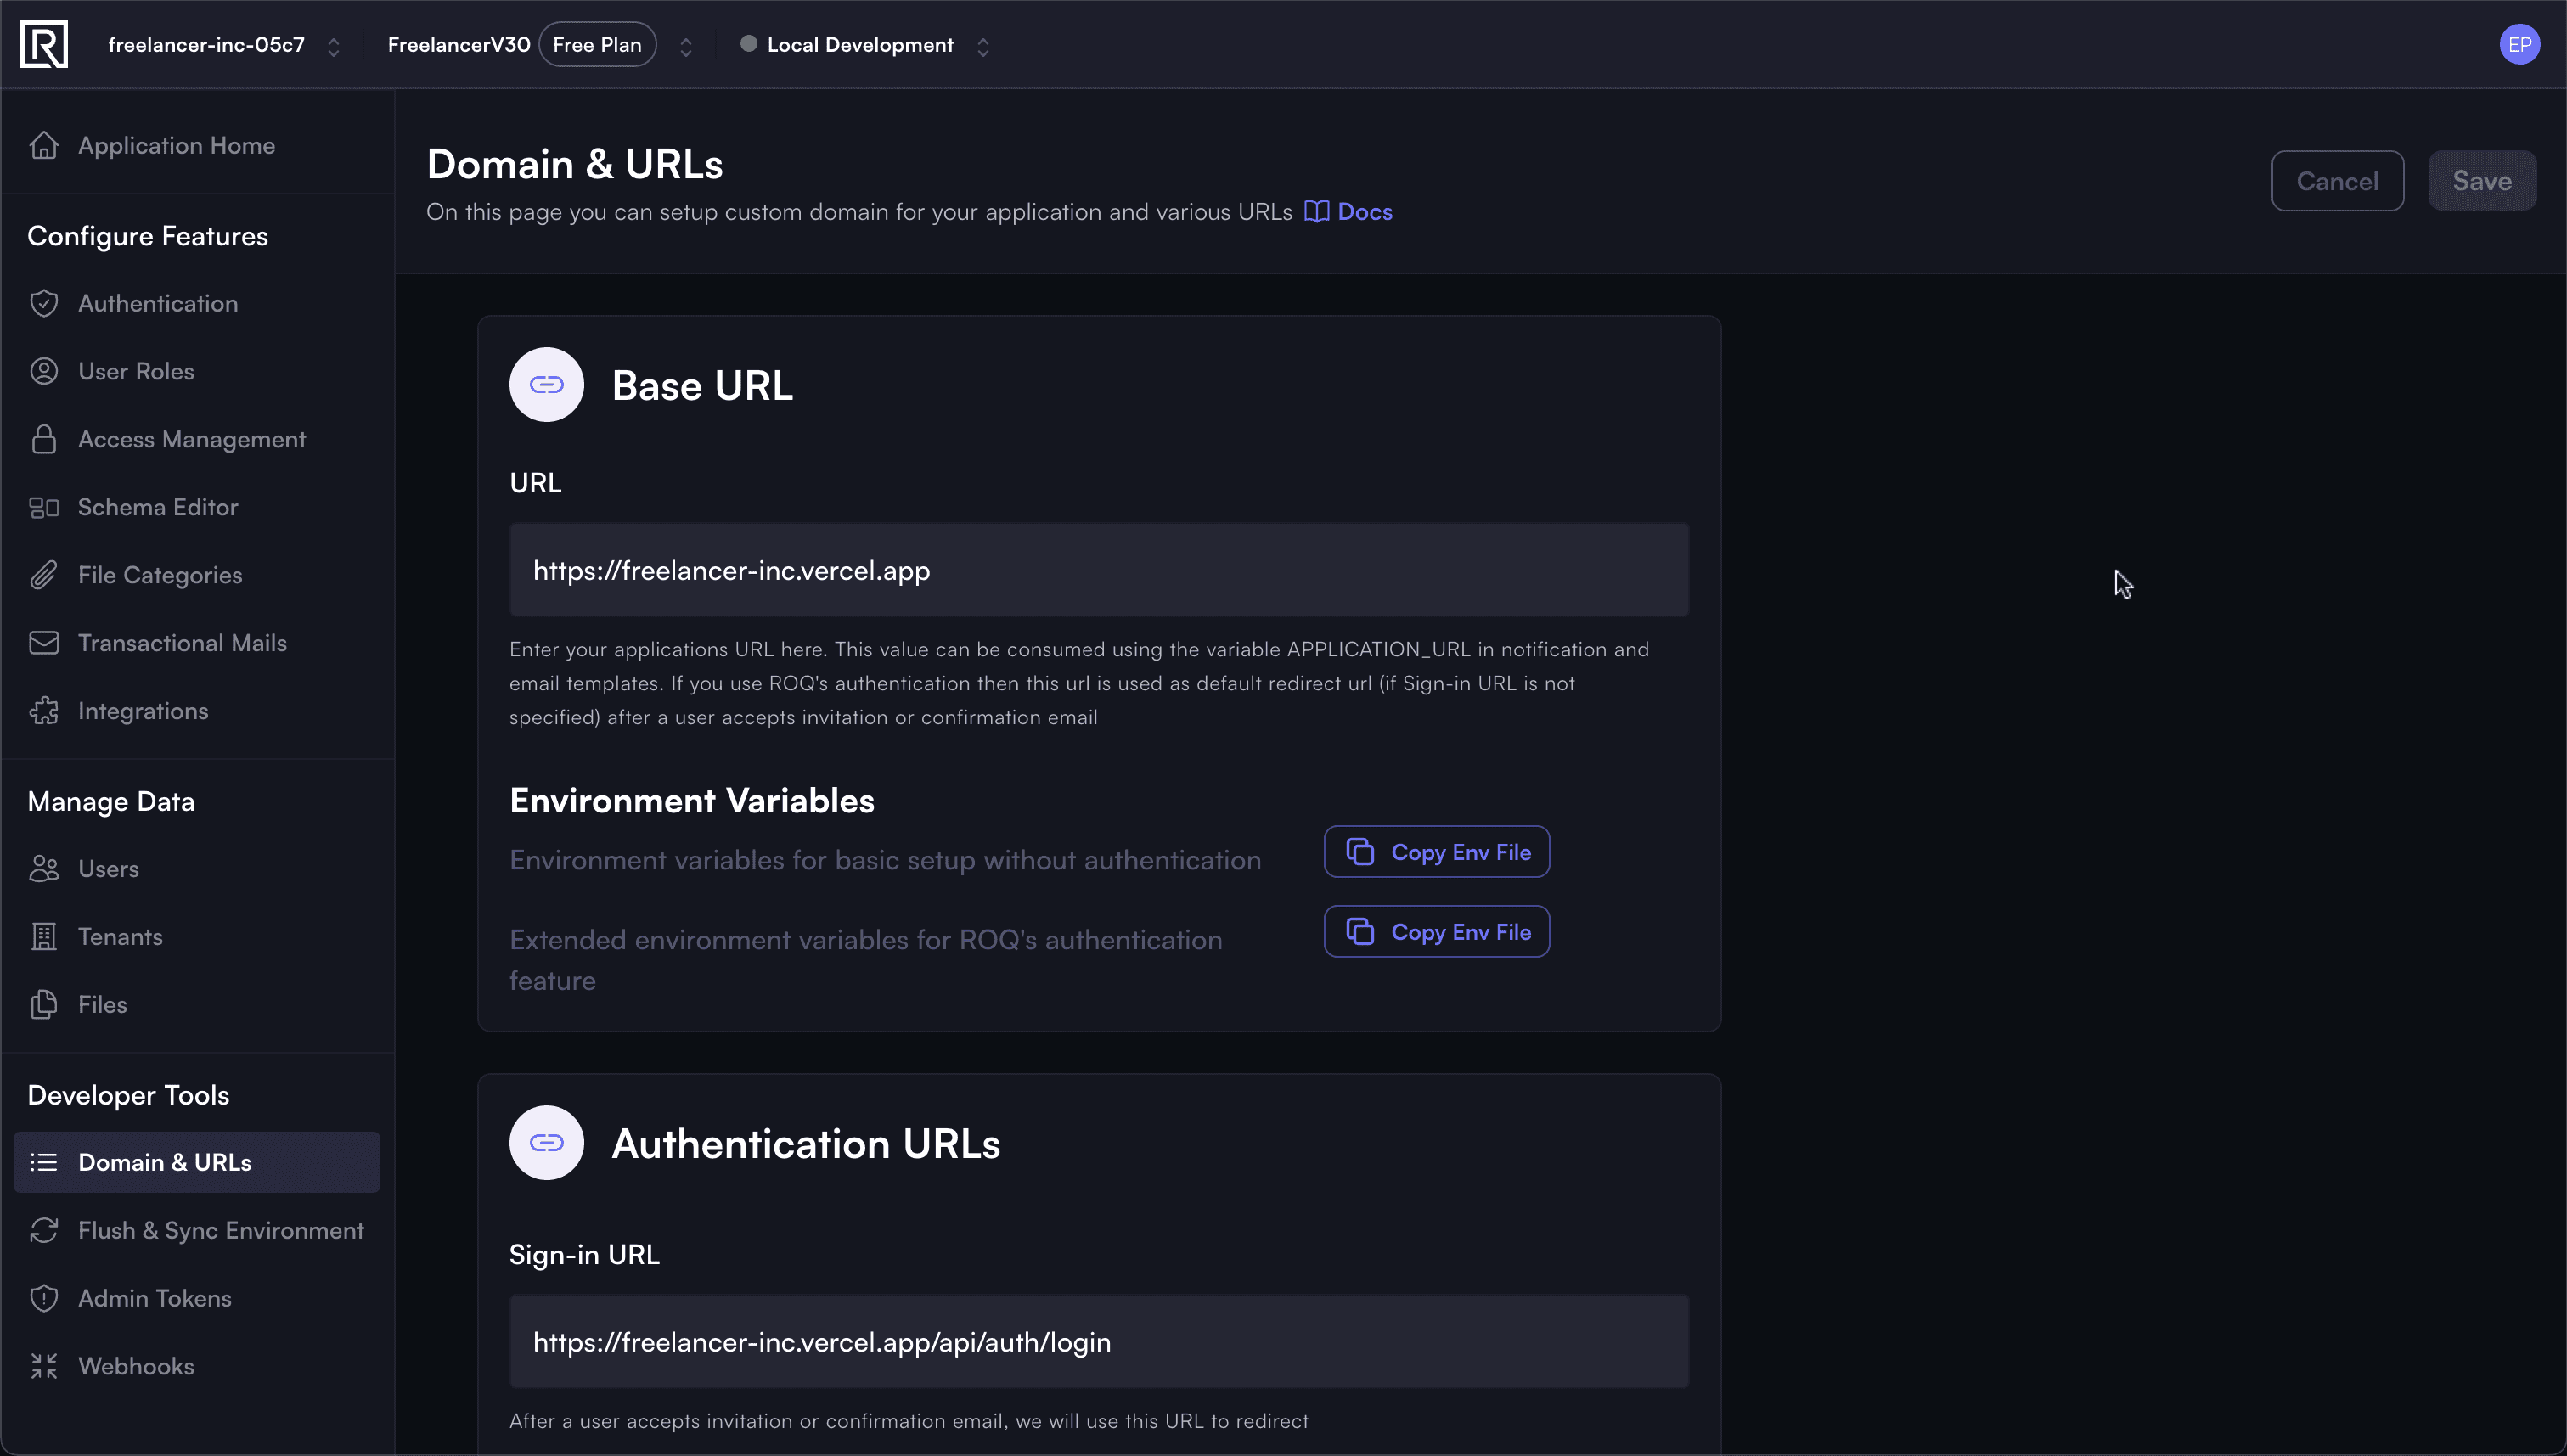Expand the freelancer-inc-05c7 organization switcher

point(333,46)
